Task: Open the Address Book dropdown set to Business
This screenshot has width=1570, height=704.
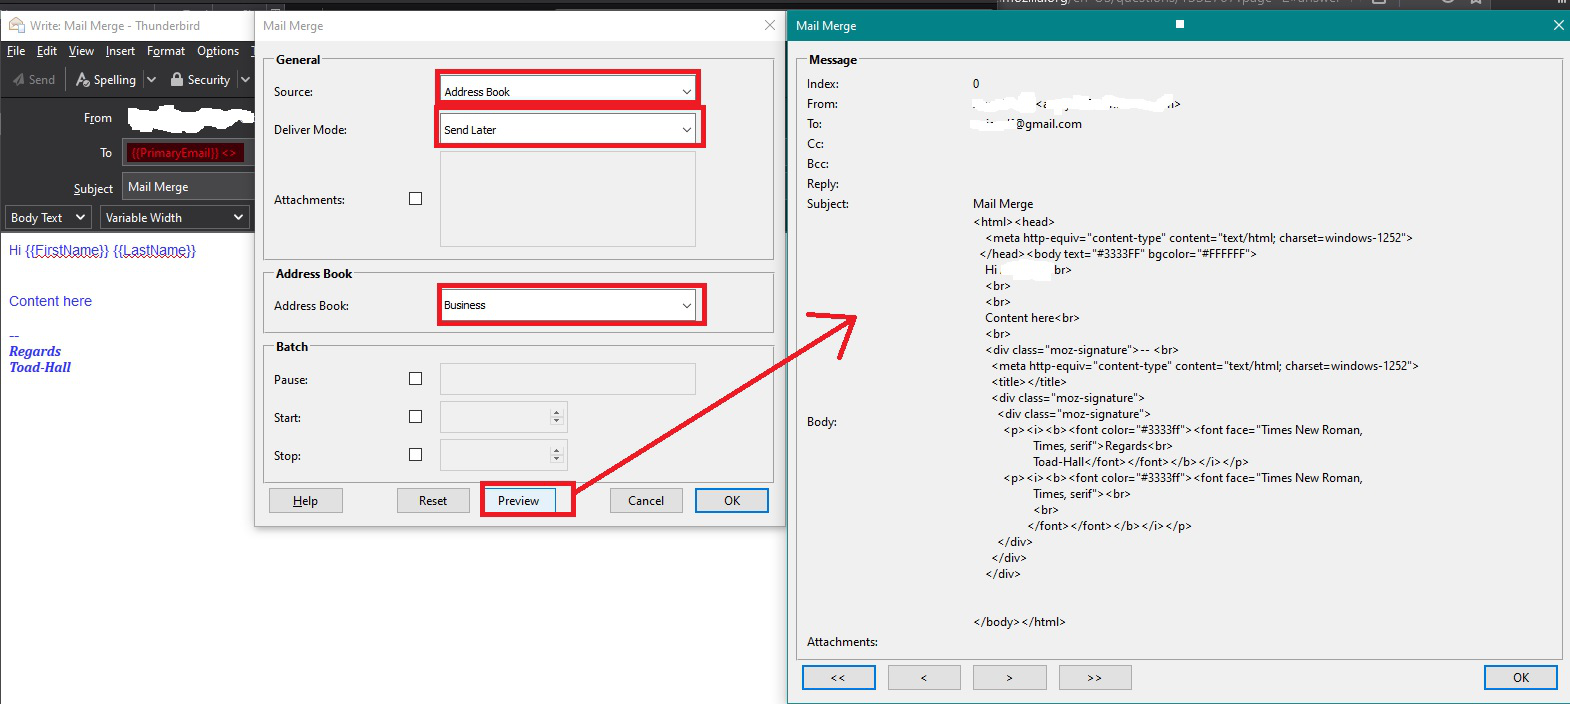Action: [x=567, y=305]
